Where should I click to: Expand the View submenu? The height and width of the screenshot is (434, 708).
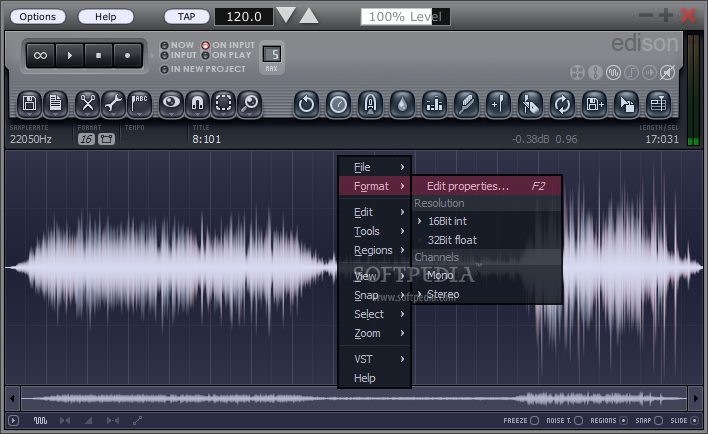point(375,276)
